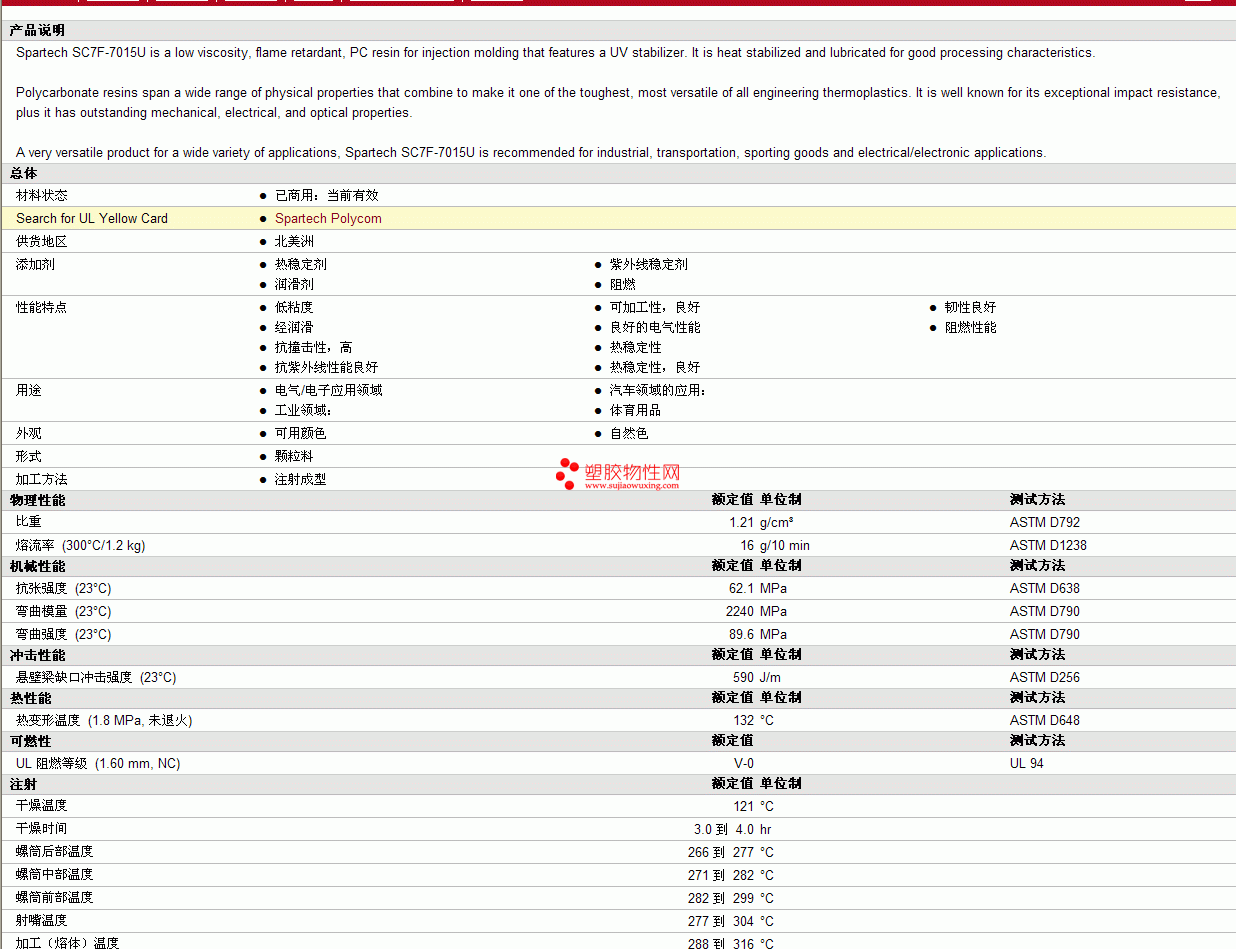Click the 'V-0' flame rating value
This screenshot has width=1236, height=949.
[744, 763]
